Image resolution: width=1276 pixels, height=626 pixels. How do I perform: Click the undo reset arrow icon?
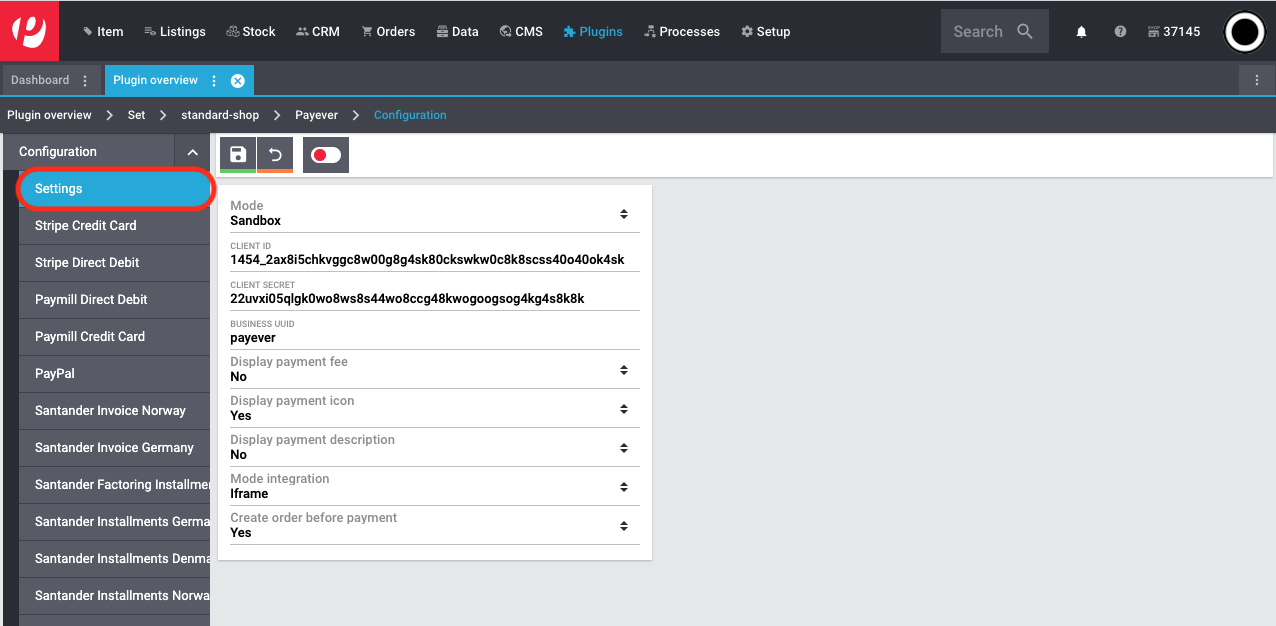coord(275,155)
